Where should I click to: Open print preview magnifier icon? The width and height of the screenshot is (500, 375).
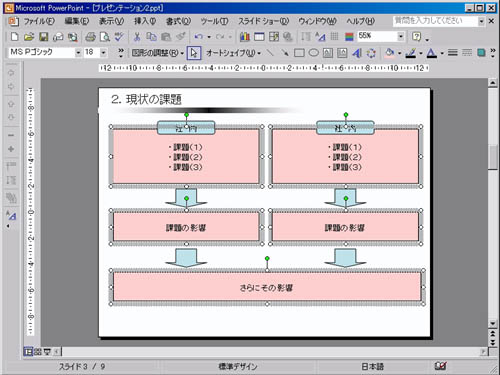pyautogui.click(x=105, y=37)
